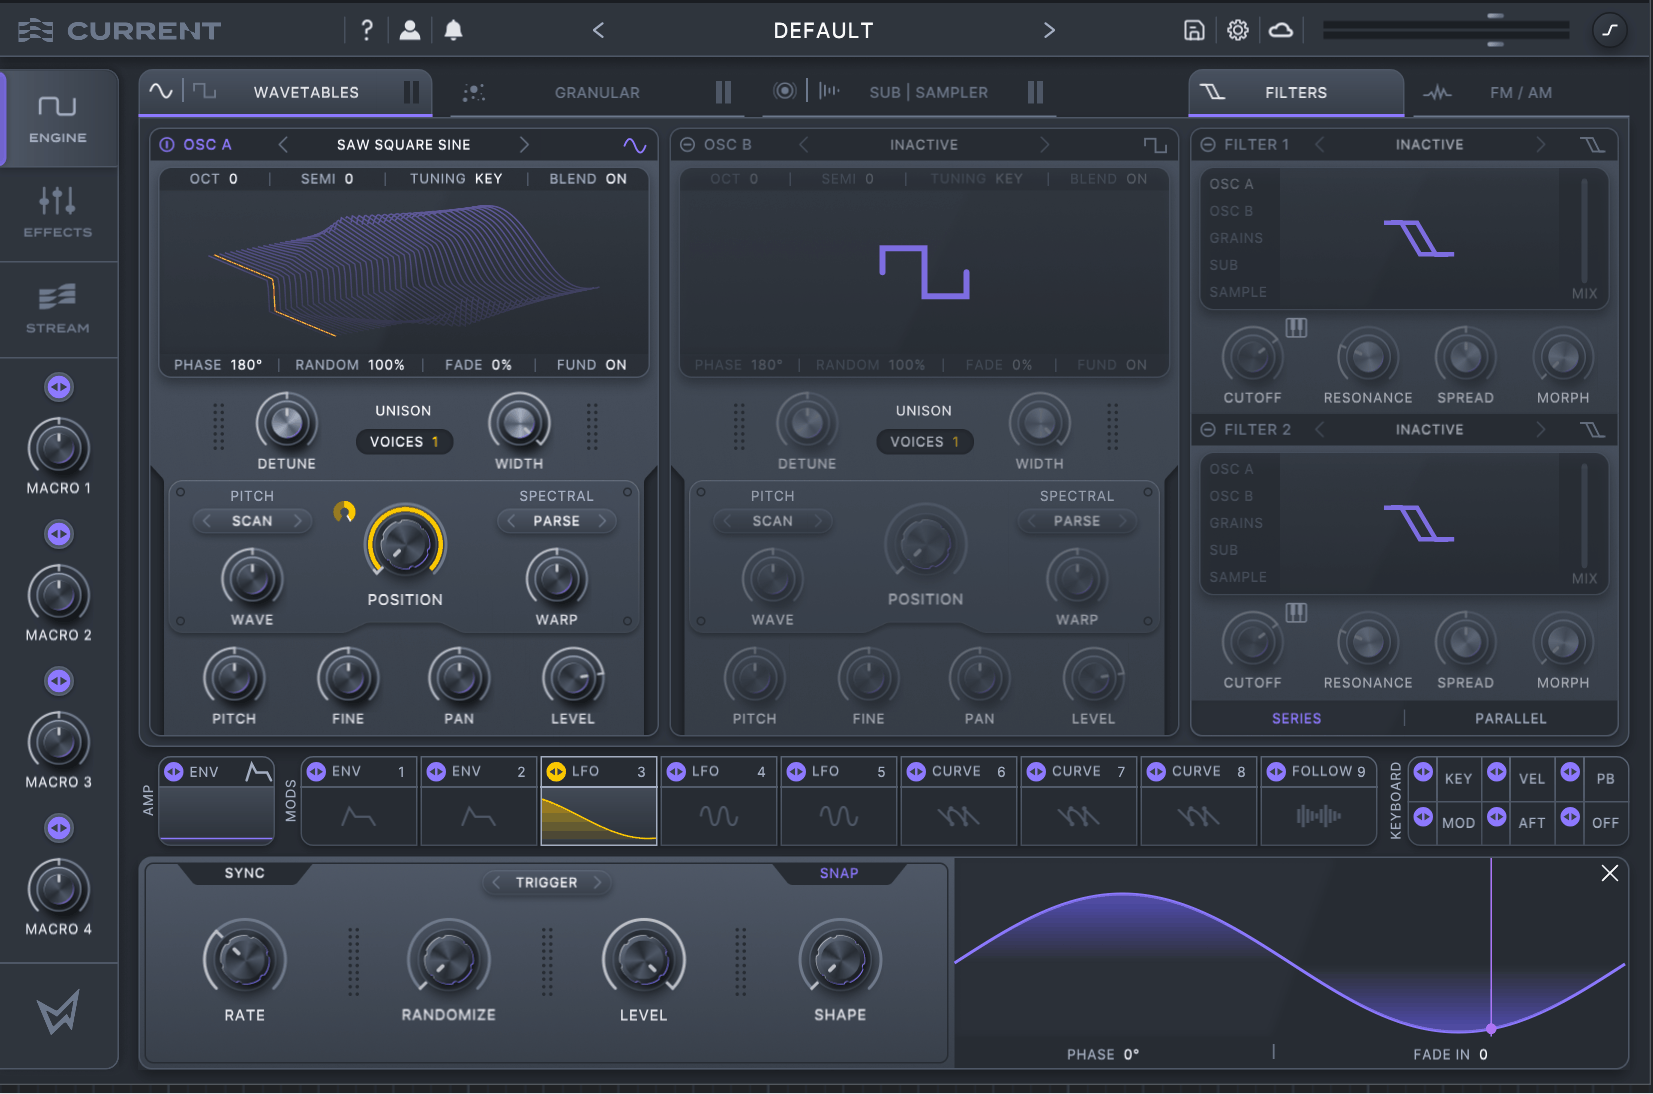Open the Engine sidebar section
1653x1094 pixels.
(58, 118)
